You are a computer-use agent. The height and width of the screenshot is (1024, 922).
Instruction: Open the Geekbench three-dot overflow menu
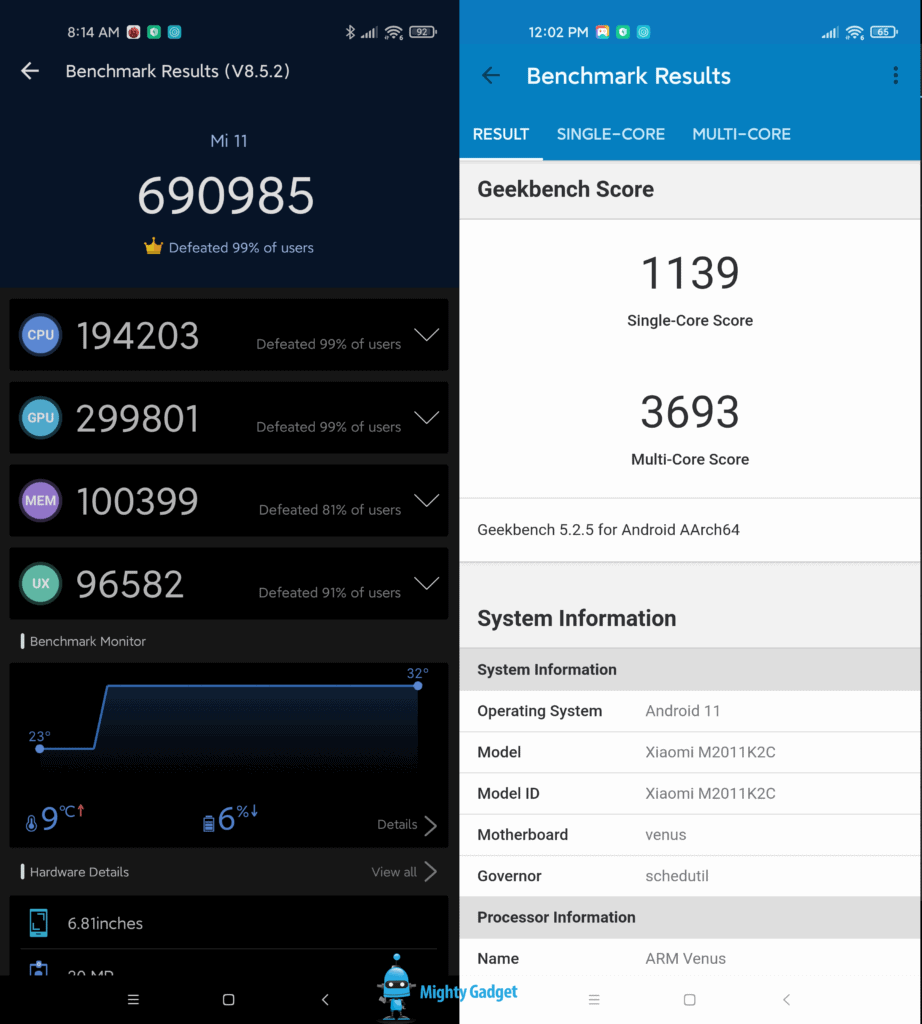[x=895, y=76]
